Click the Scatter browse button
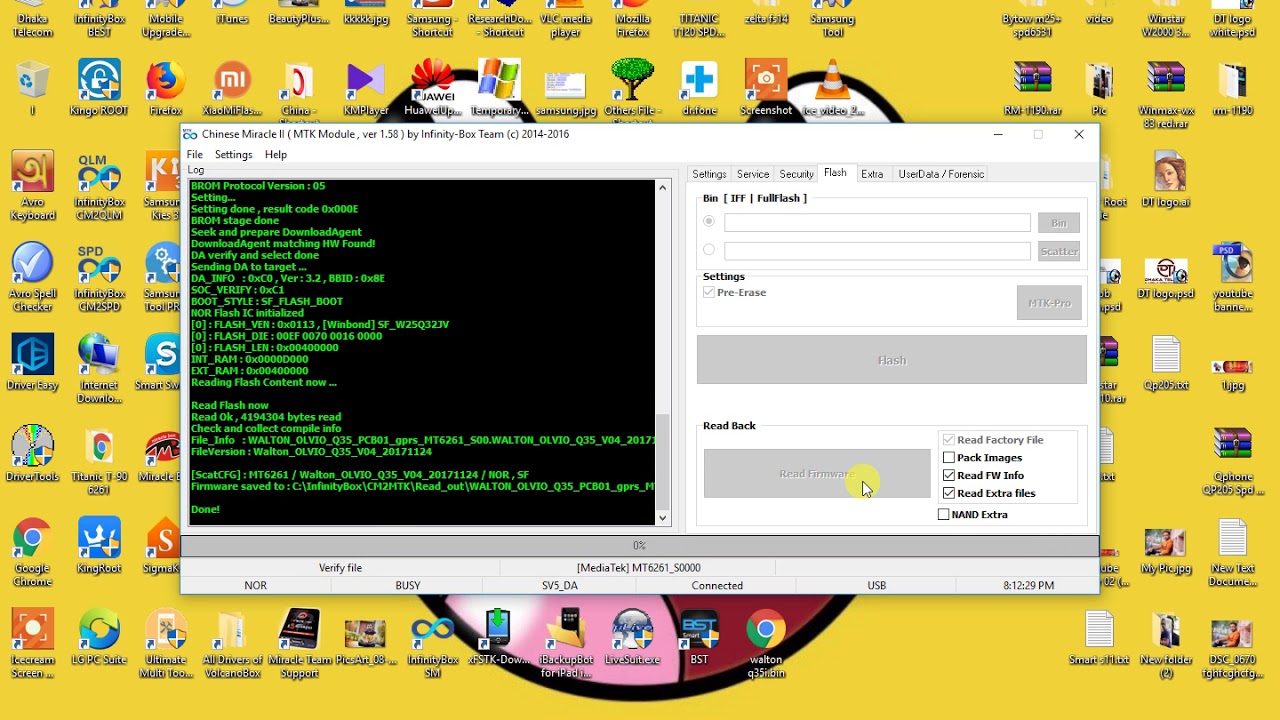This screenshot has height=720, width=1280. point(1059,251)
